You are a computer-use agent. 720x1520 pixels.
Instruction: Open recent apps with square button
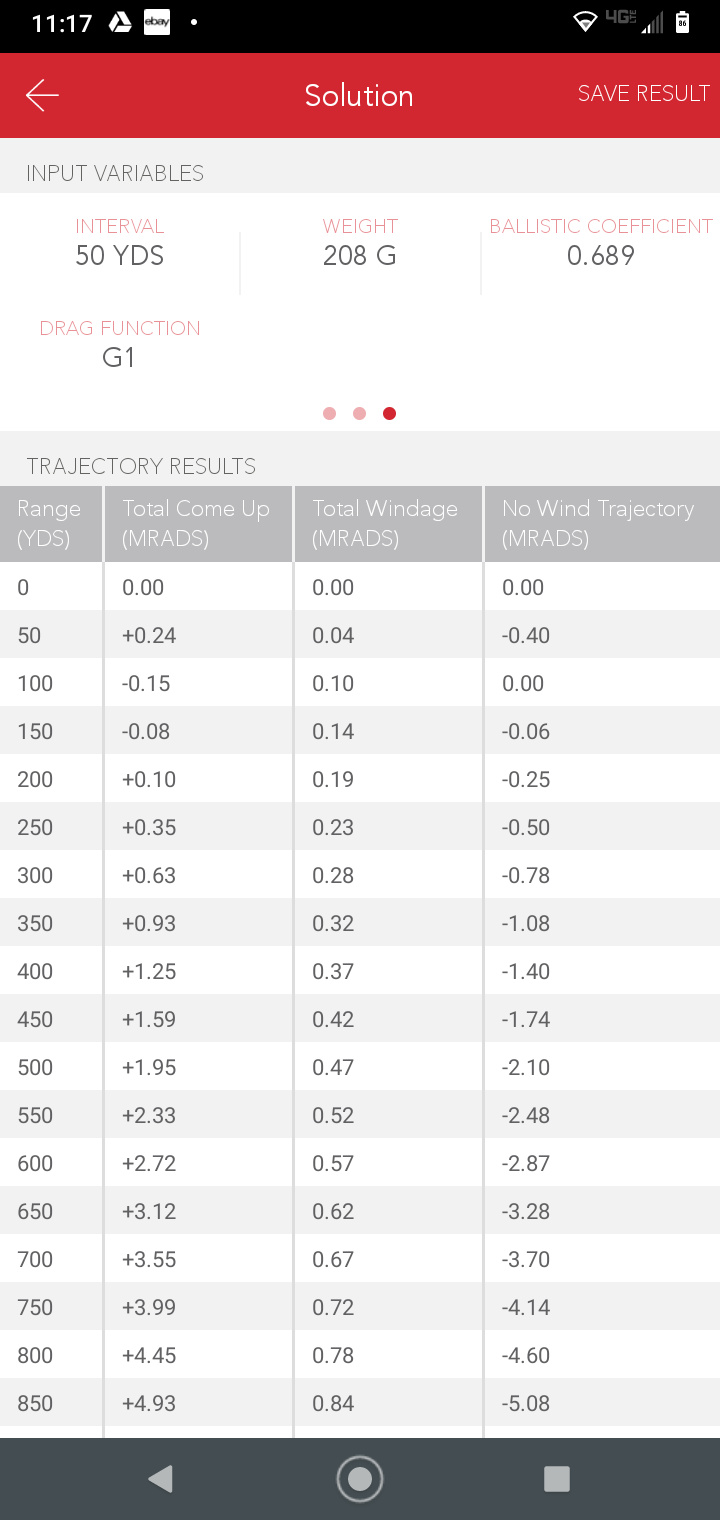coord(556,1478)
